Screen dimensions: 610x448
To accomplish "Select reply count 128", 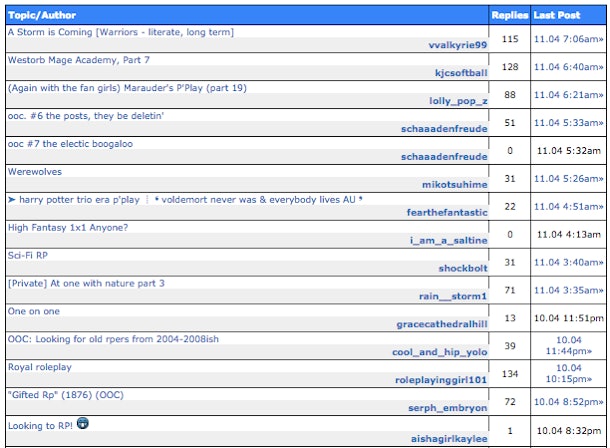I will point(510,67).
